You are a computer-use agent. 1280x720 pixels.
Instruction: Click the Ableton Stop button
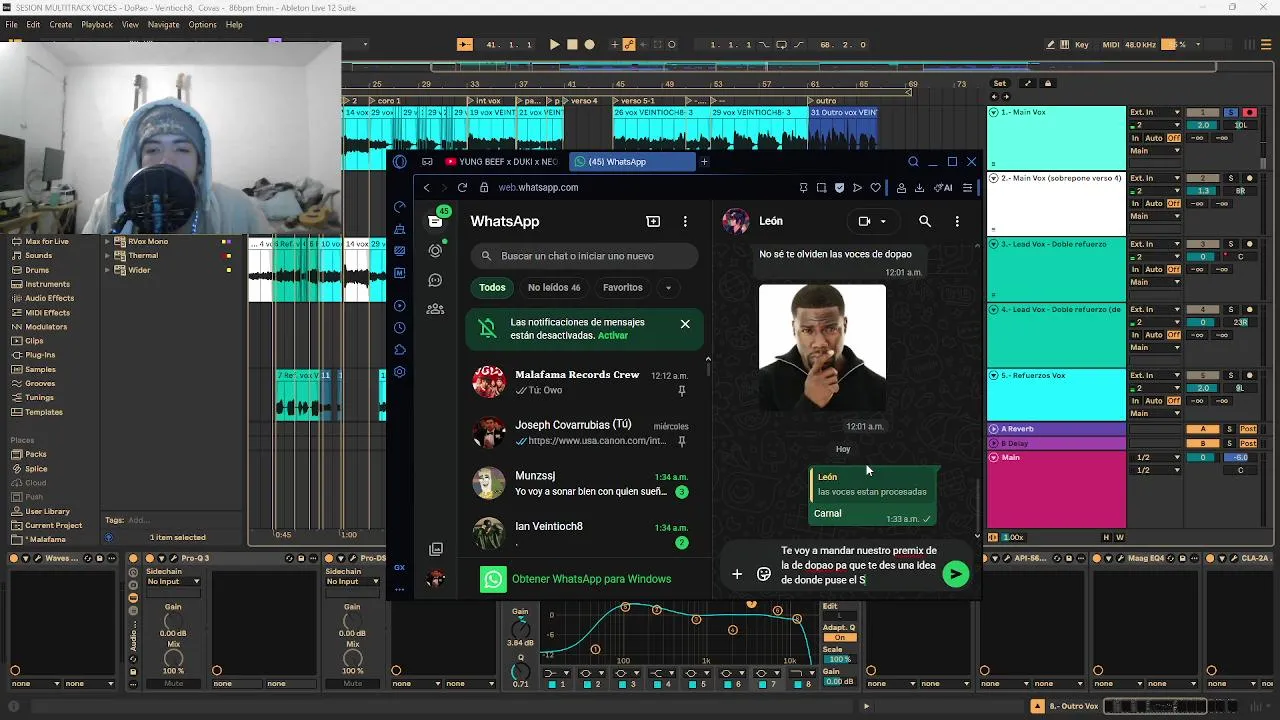572,45
